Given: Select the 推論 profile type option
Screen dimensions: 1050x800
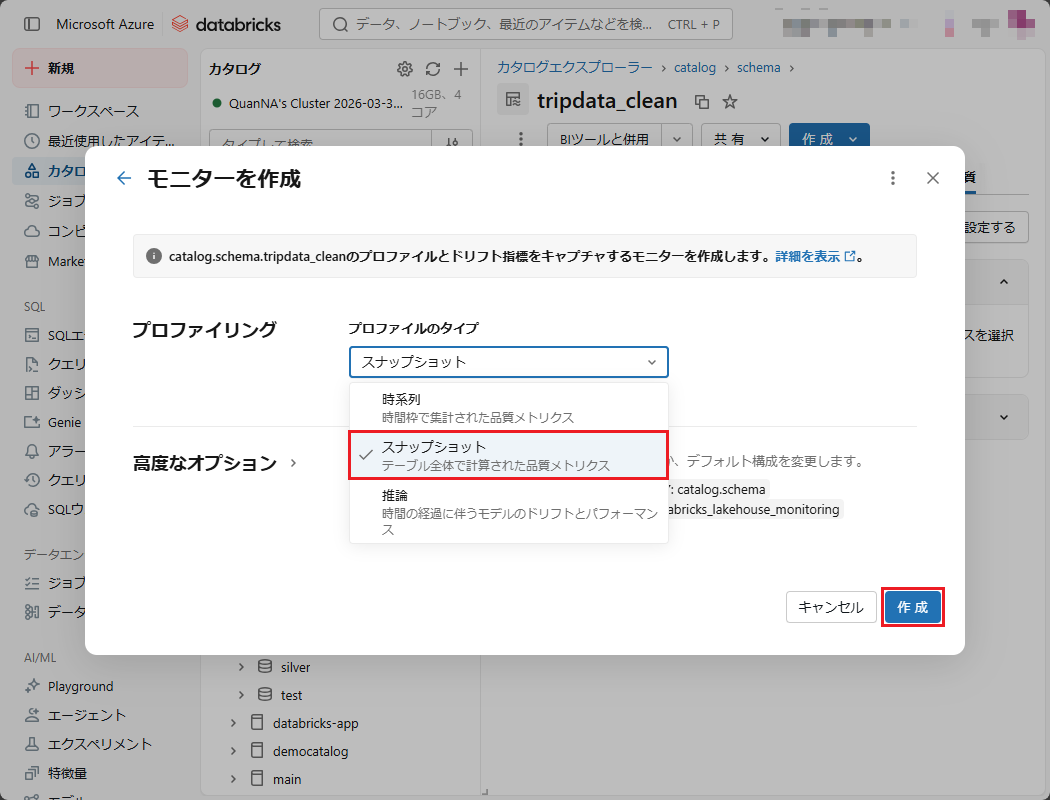Looking at the screenshot, I should [508, 511].
